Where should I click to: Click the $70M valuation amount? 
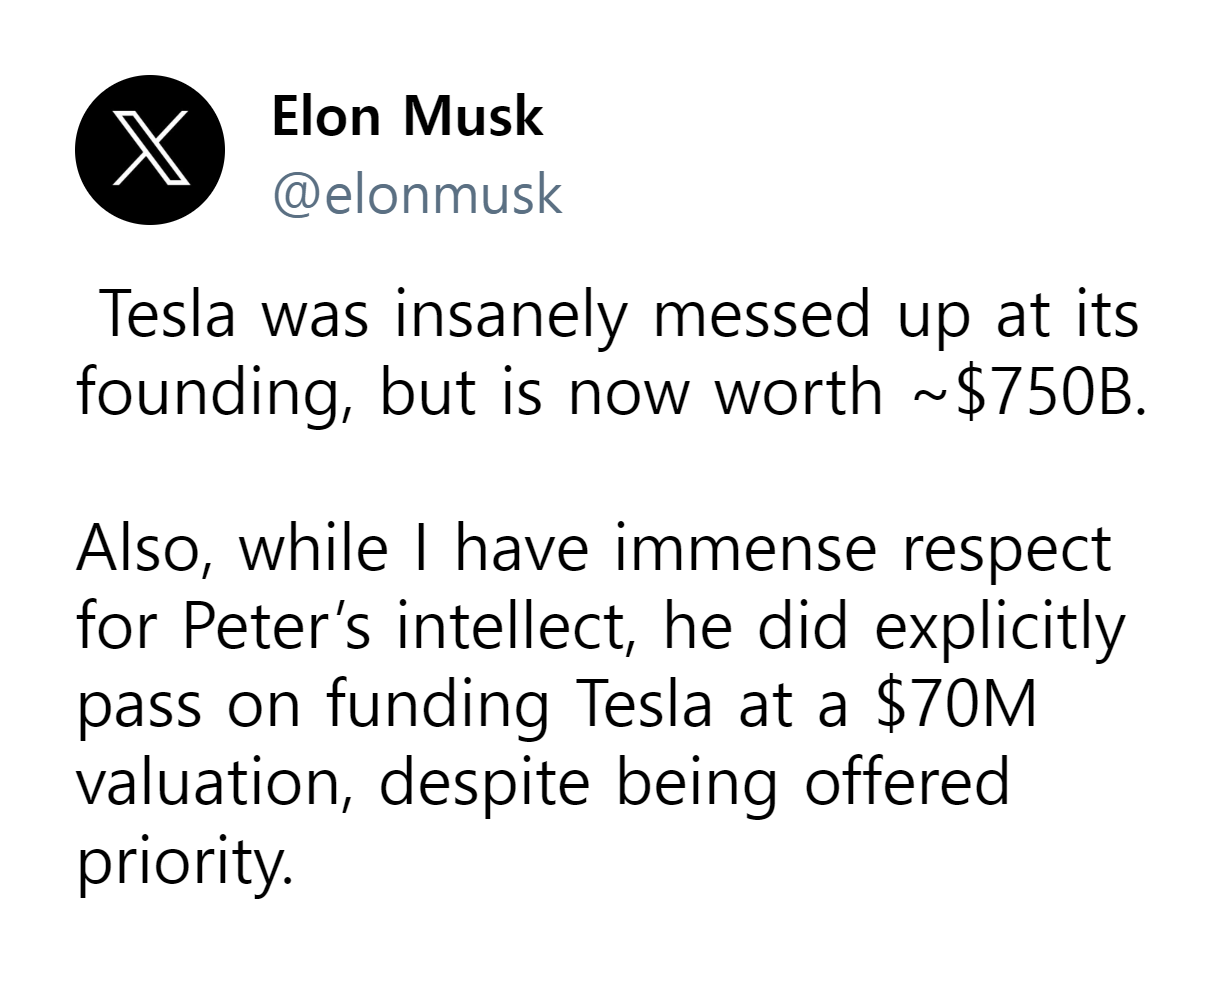click(x=956, y=704)
